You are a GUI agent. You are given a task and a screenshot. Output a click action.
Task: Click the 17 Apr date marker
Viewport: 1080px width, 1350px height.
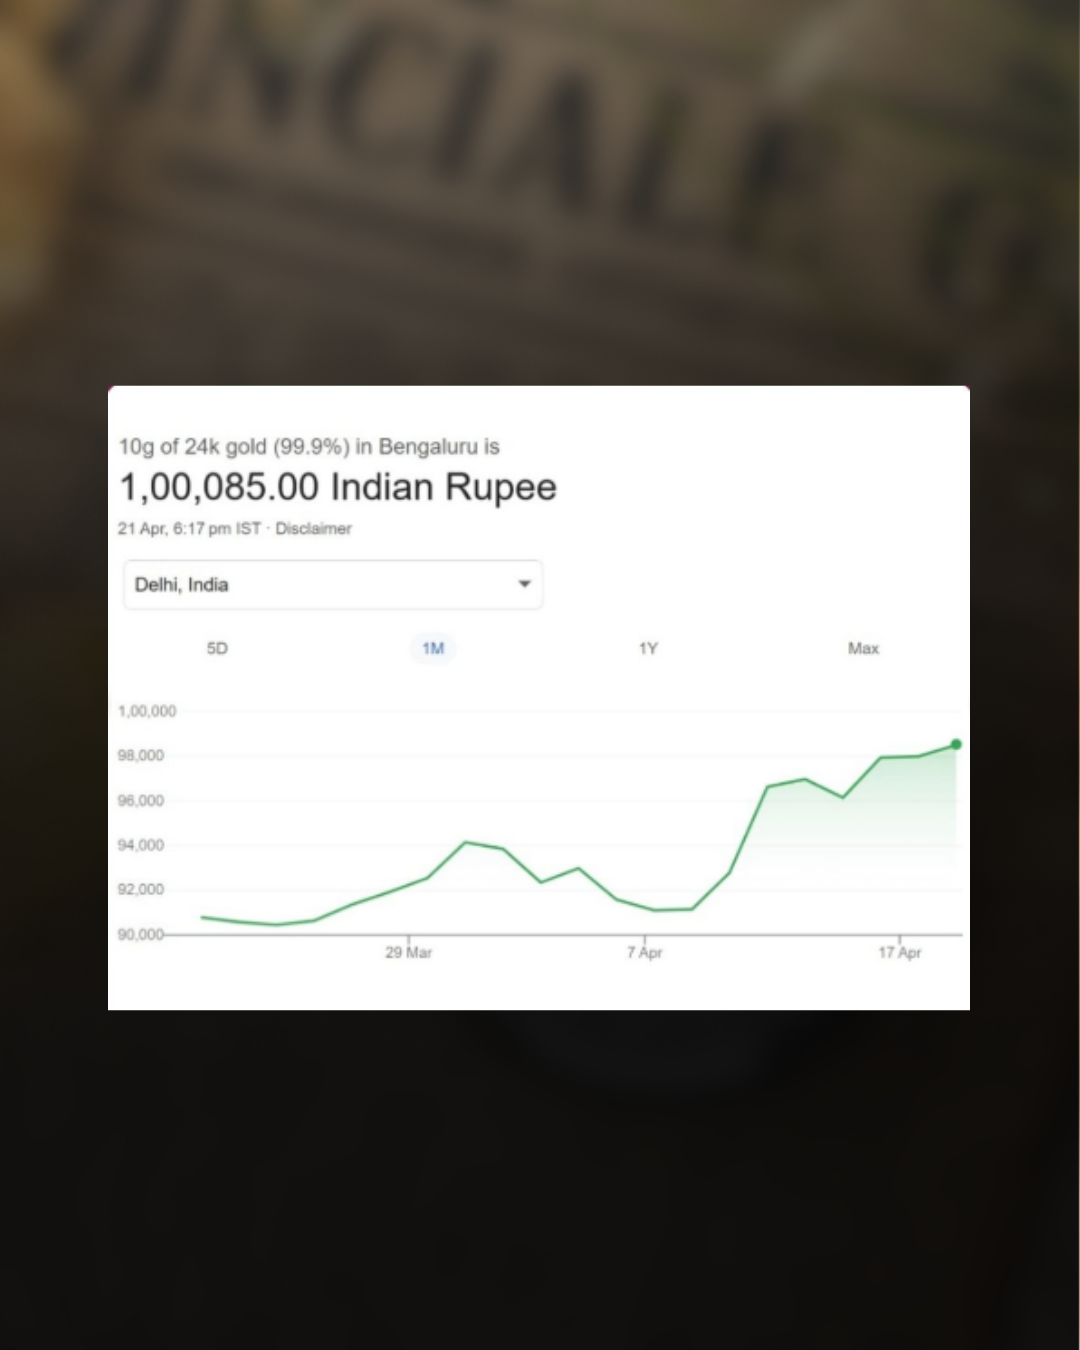(x=899, y=953)
